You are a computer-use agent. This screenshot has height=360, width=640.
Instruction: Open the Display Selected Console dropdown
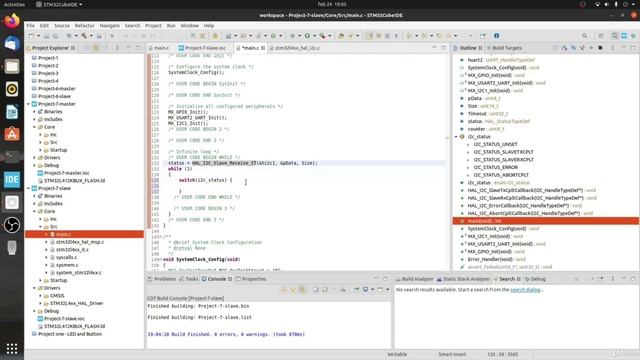pyautogui.click(x=372, y=289)
